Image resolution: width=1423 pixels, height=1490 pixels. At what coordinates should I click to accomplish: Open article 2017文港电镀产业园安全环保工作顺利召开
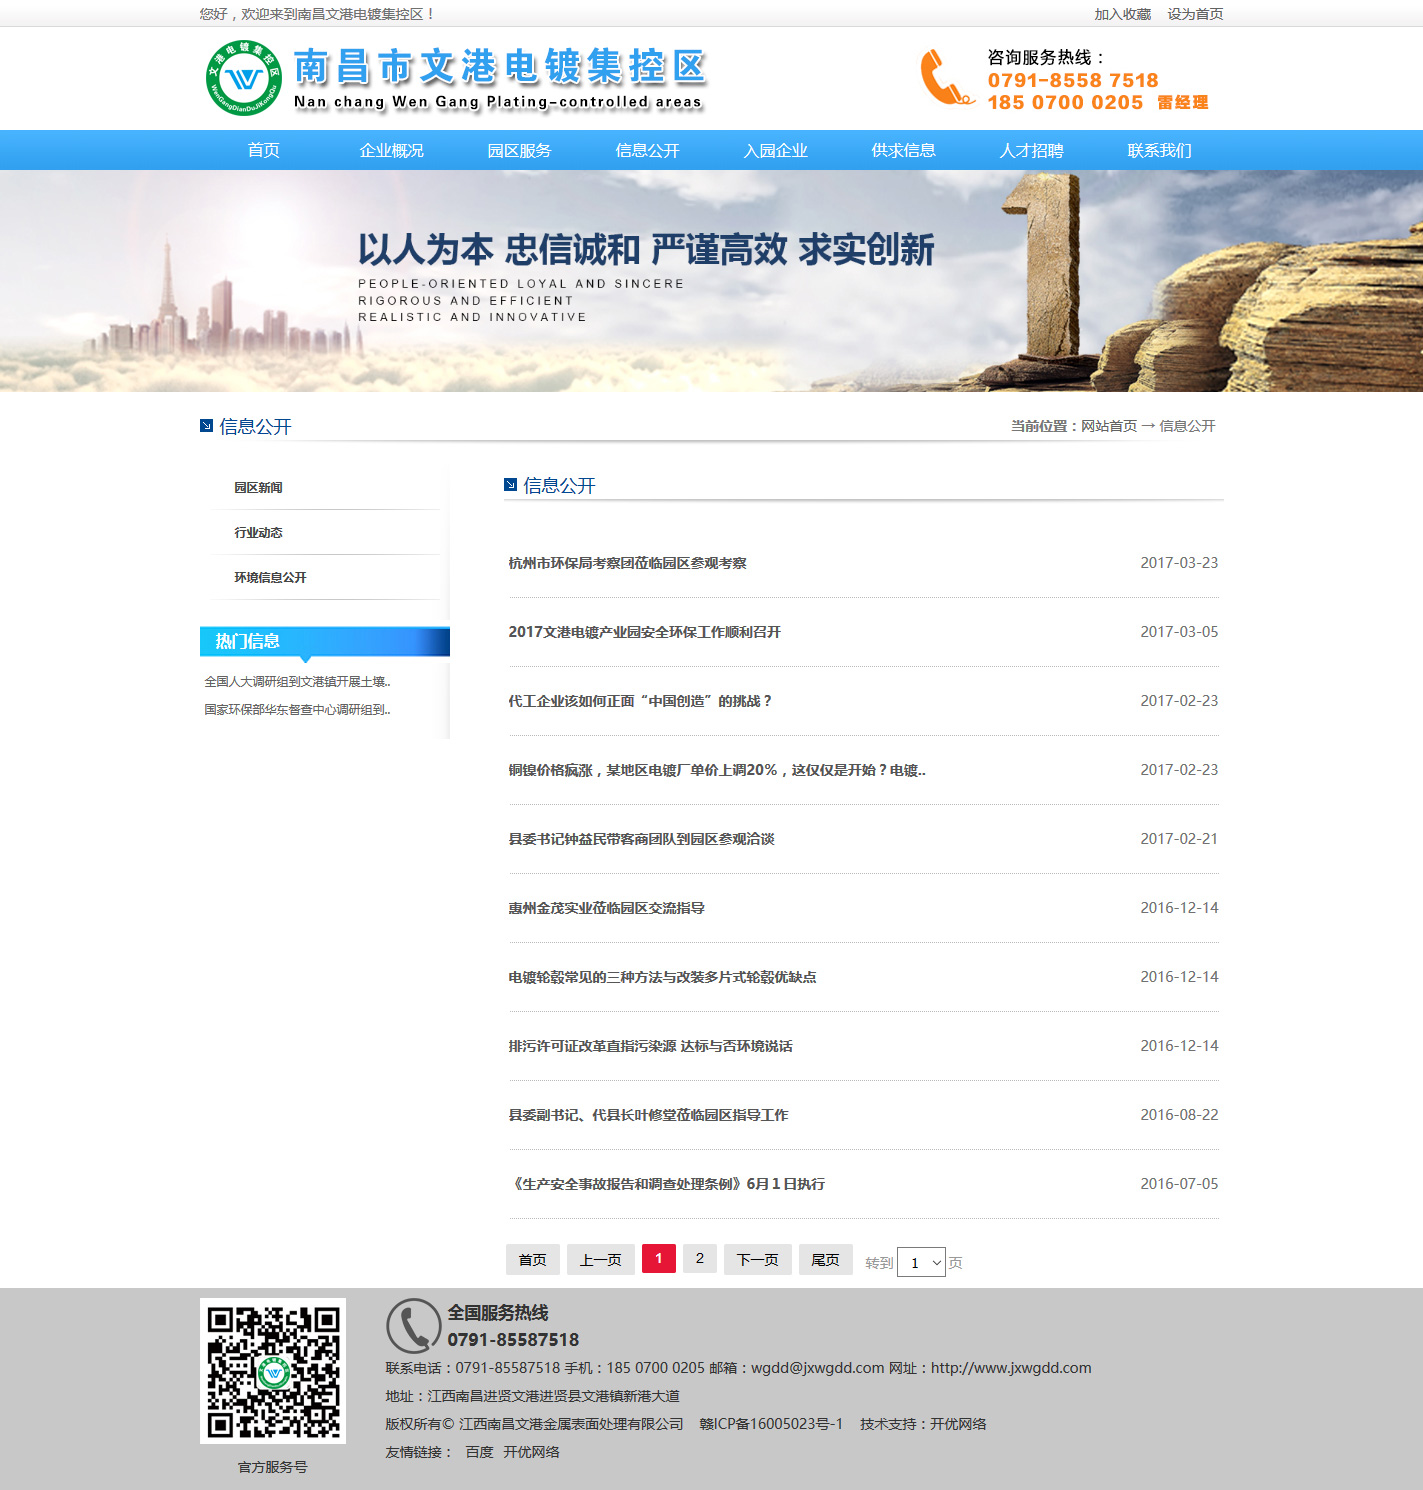[644, 632]
